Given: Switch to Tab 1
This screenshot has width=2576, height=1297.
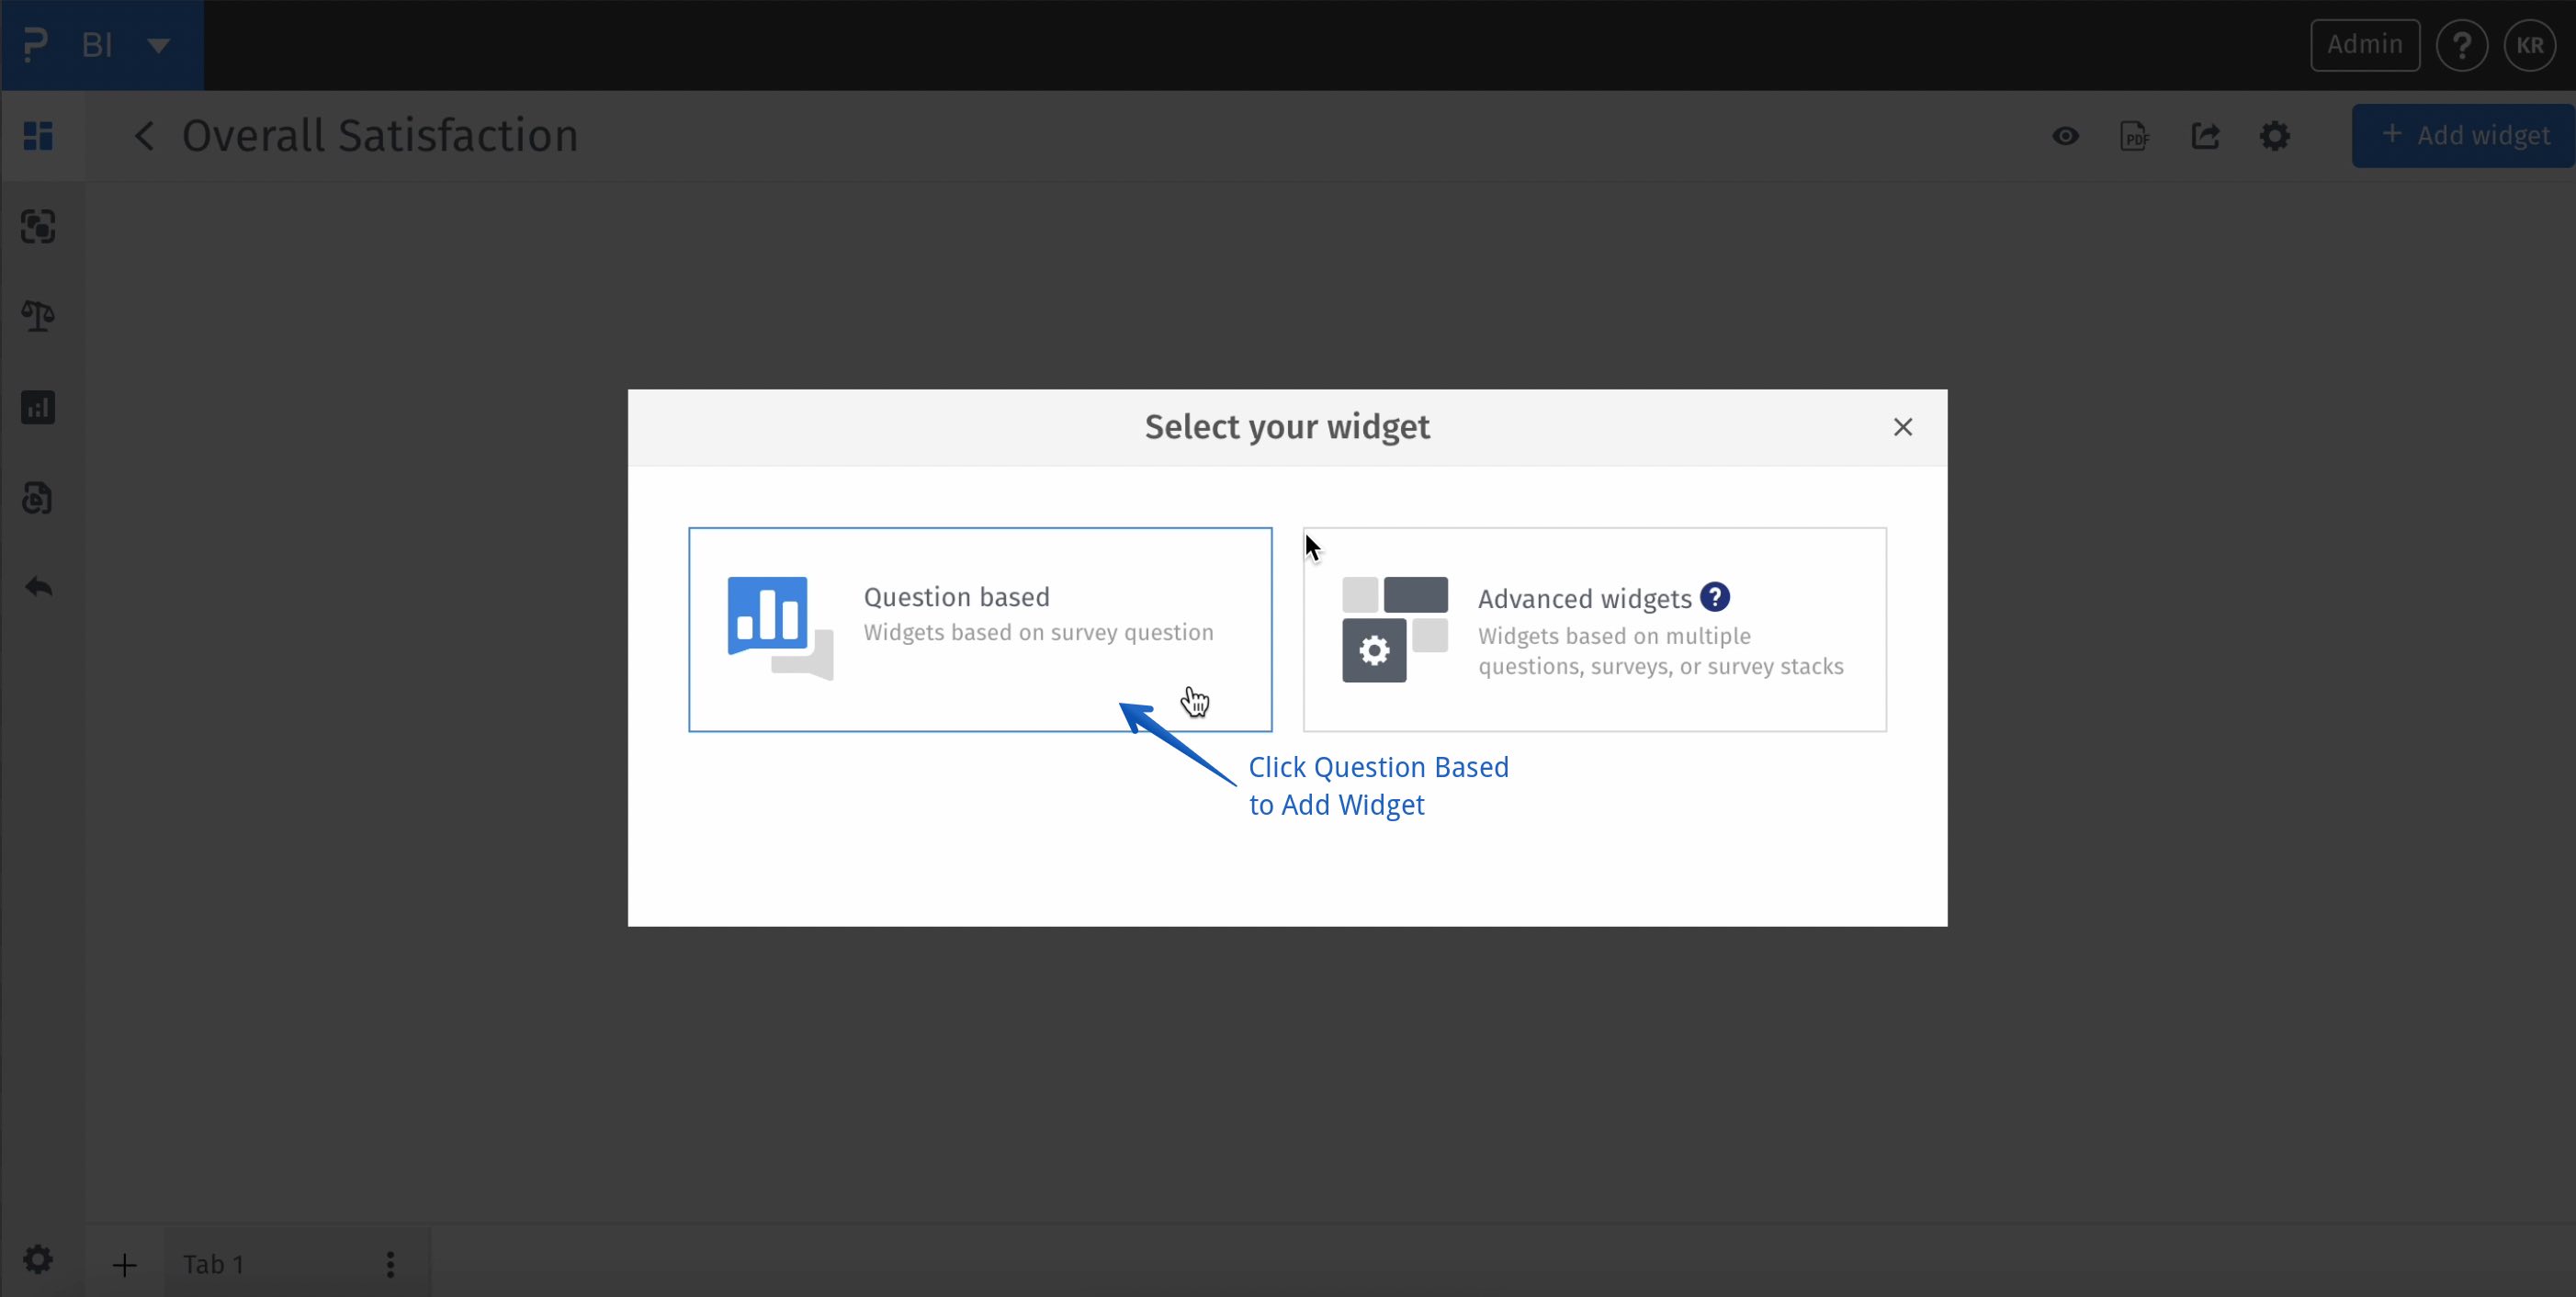Looking at the screenshot, I should (x=212, y=1263).
